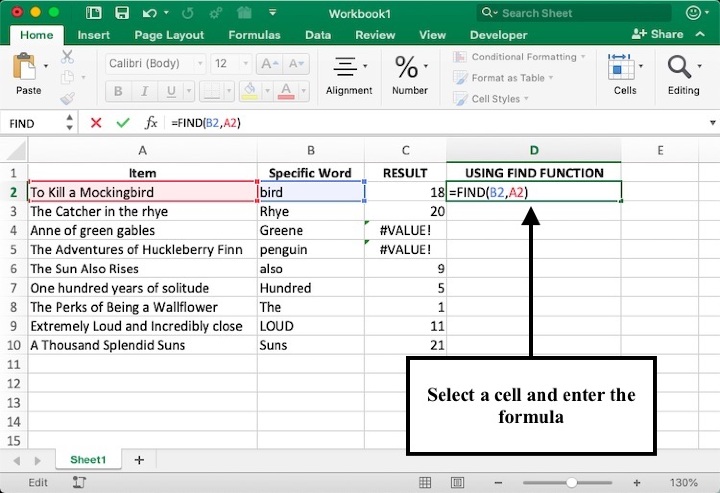Increase font size with A up icon

pyautogui.click(x=270, y=63)
